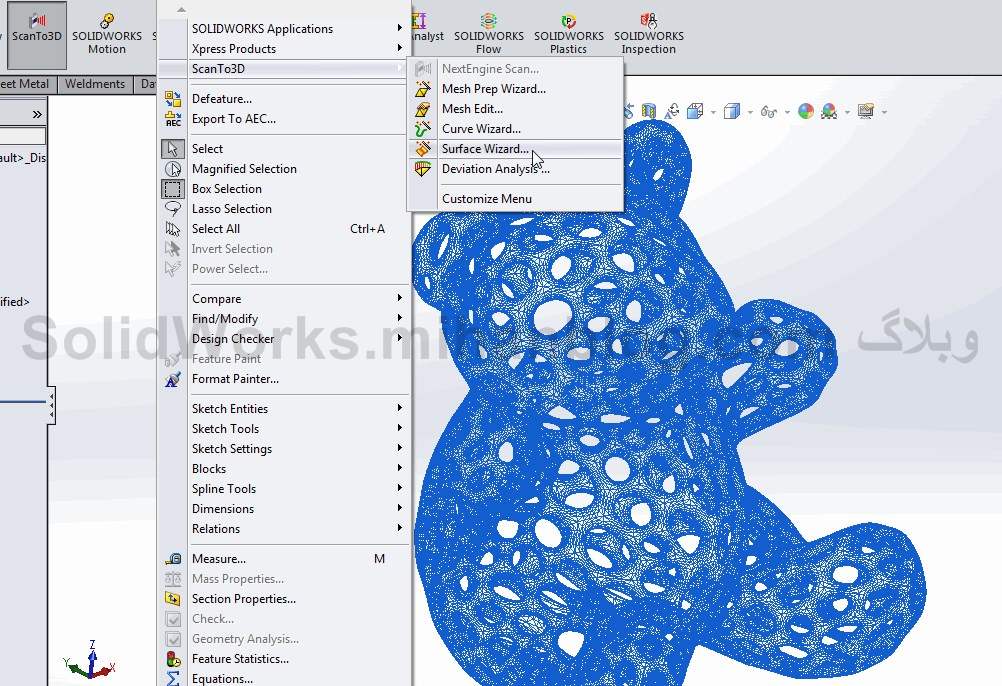Open the Display Style dropdown arrow

pos(750,112)
